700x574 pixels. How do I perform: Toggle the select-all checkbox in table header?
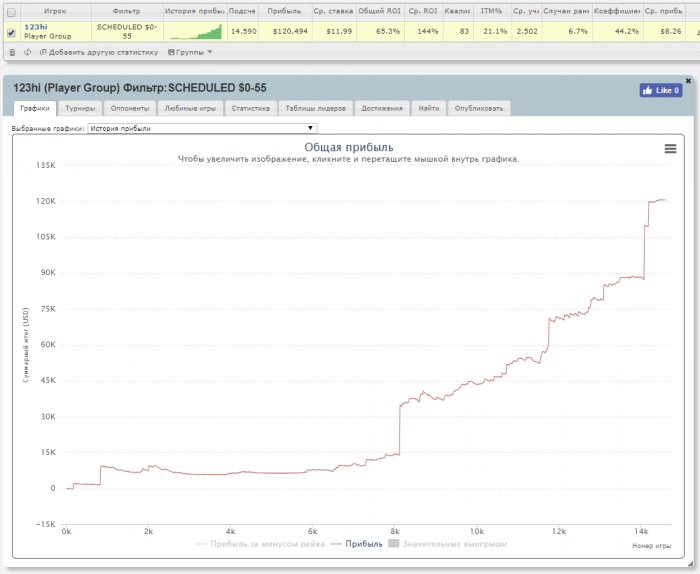pos(11,9)
